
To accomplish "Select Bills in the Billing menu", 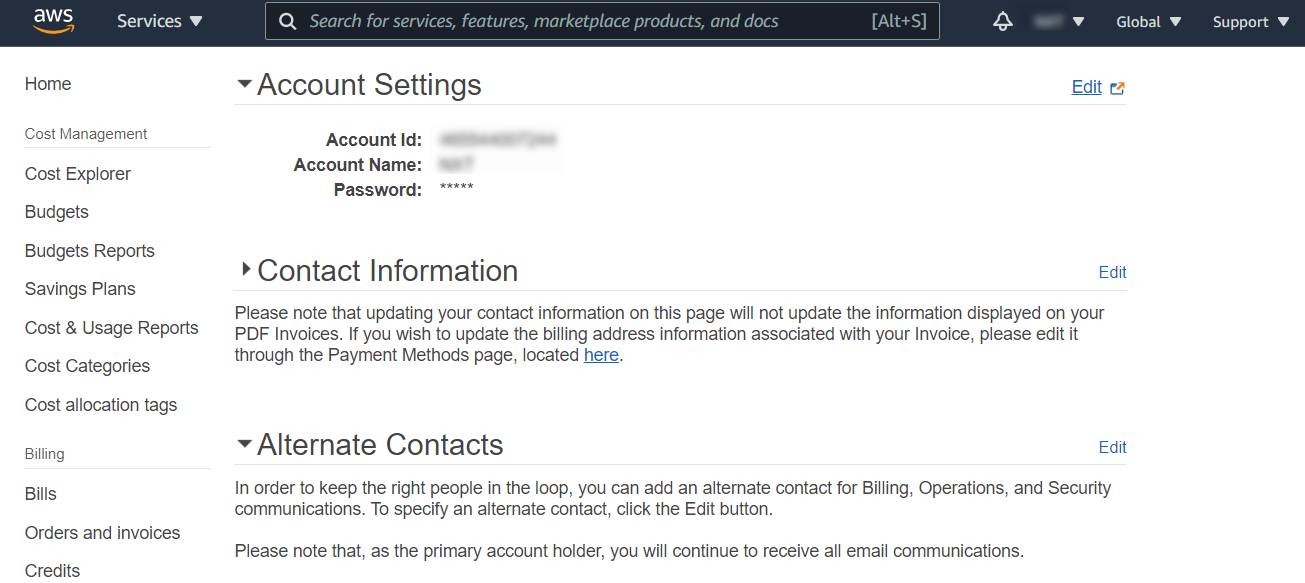I will [x=41, y=494].
